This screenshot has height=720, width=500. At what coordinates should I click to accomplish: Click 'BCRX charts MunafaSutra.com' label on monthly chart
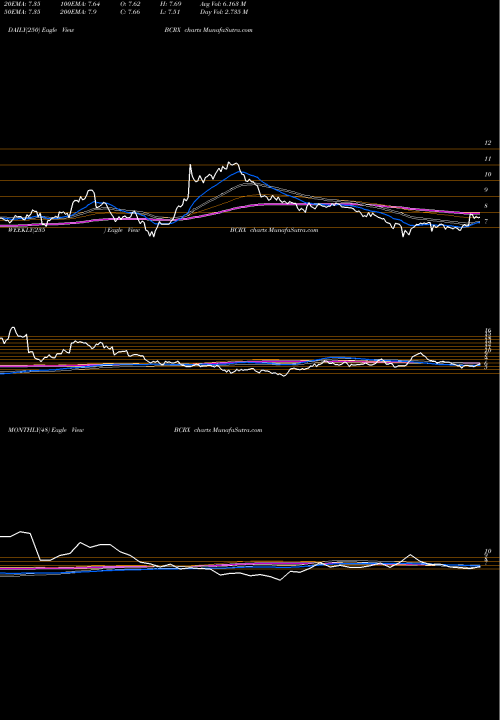pos(218,430)
